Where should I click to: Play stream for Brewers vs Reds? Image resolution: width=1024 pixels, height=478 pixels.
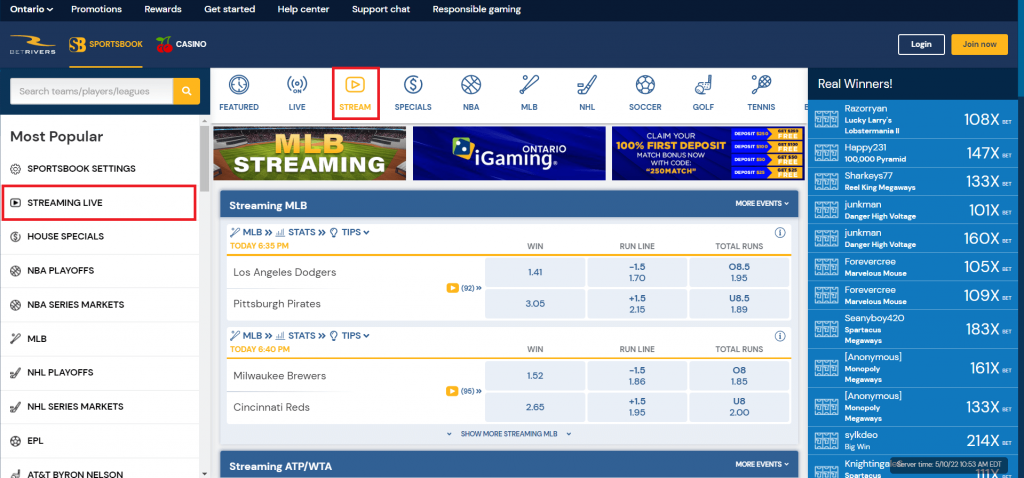click(452, 391)
